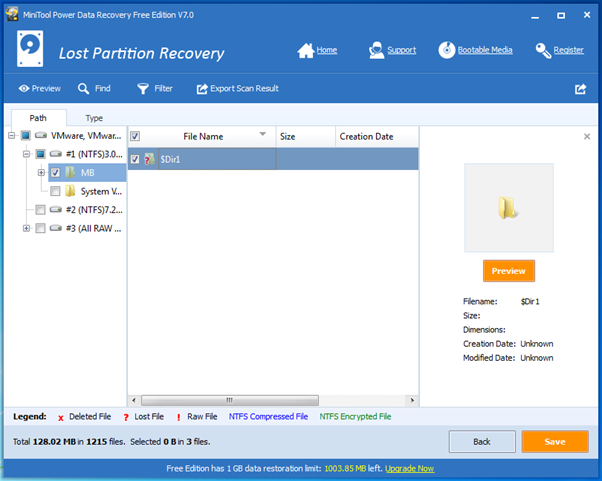Click the File Name sort arrow

pos(263,134)
